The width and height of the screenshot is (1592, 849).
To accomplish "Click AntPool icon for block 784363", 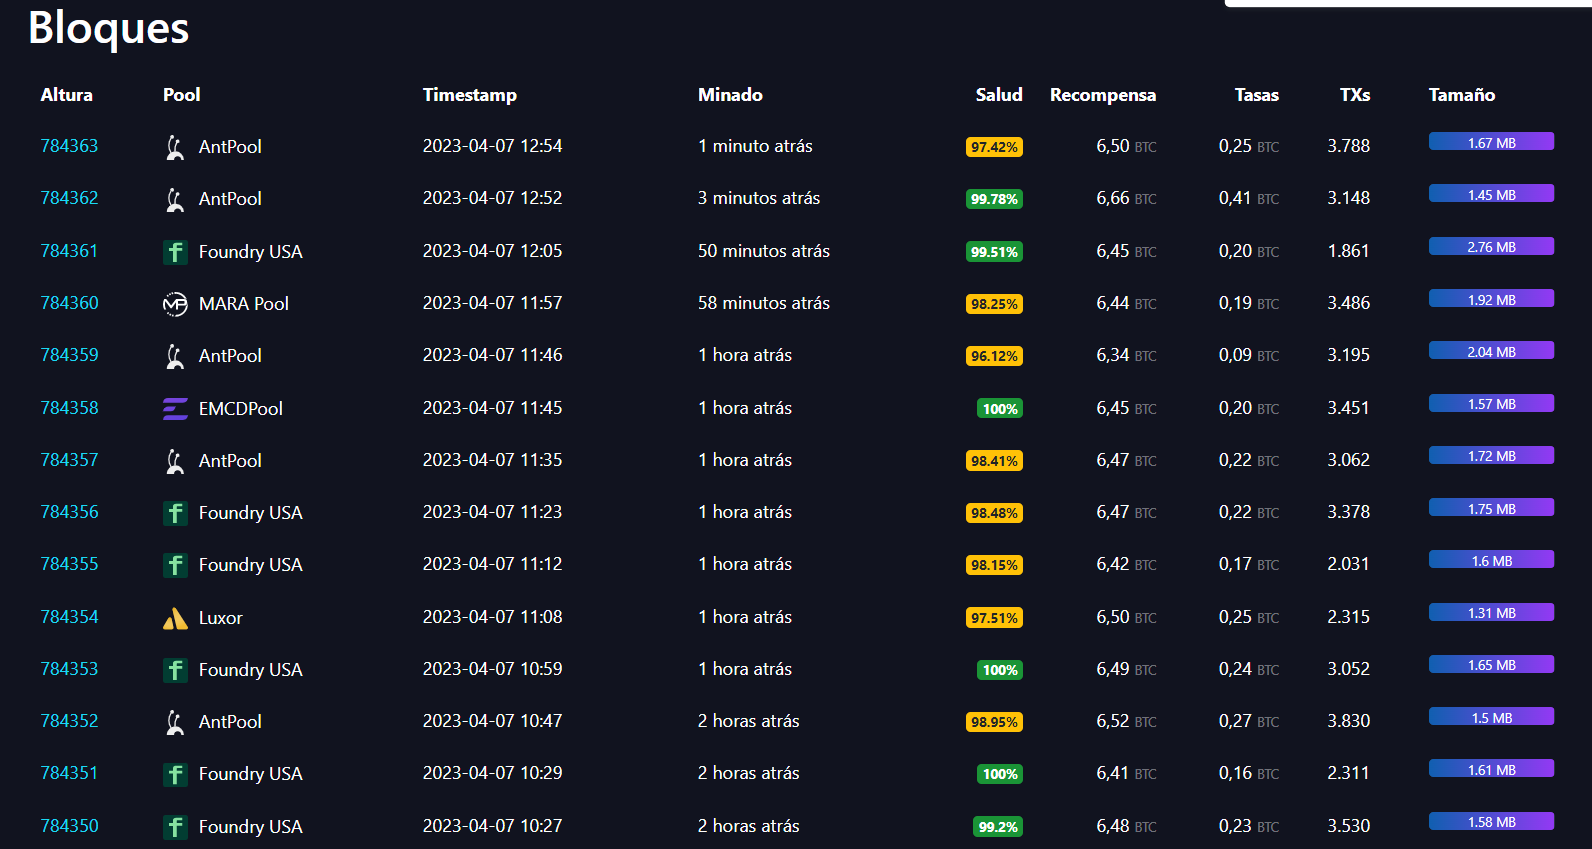I will [x=175, y=147].
